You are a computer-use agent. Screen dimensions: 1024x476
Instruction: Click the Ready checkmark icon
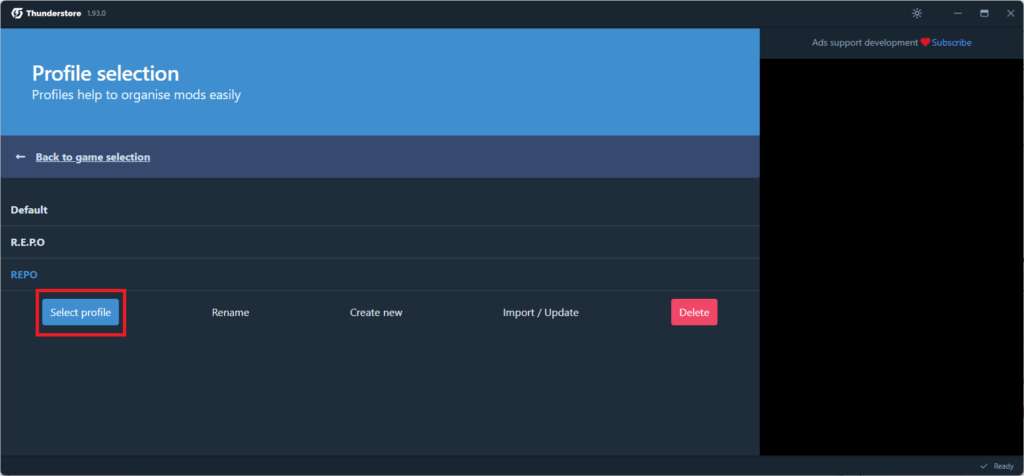[x=984, y=466]
